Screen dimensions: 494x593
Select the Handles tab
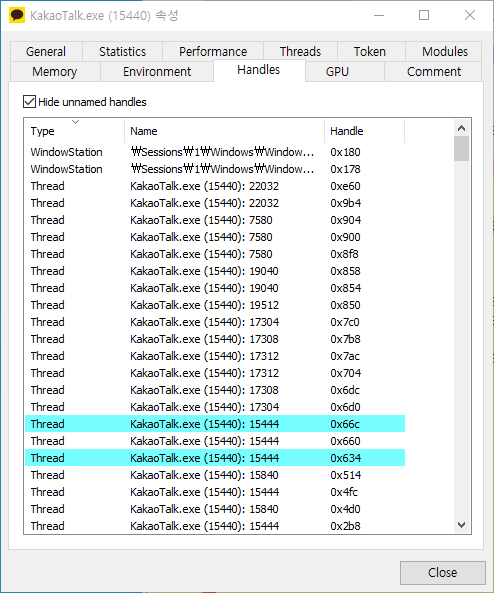[x=259, y=70]
